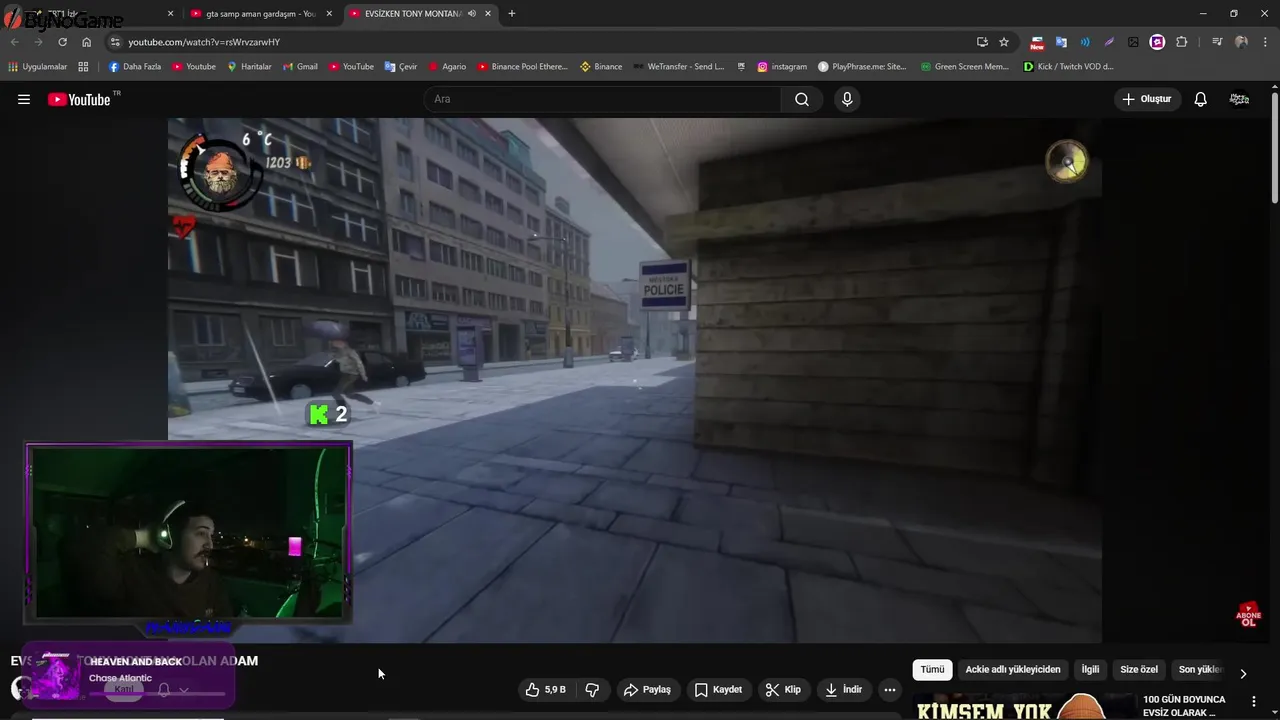The height and width of the screenshot is (720, 1280).
Task: Open Haritalar bookmark
Action: tap(249, 67)
